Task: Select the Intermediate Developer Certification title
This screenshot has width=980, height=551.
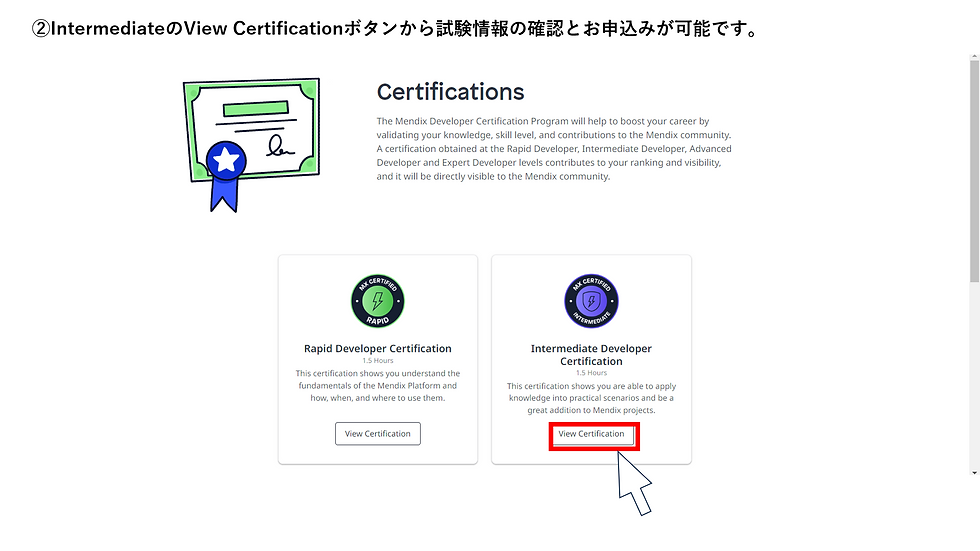Action: [x=591, y=355]
